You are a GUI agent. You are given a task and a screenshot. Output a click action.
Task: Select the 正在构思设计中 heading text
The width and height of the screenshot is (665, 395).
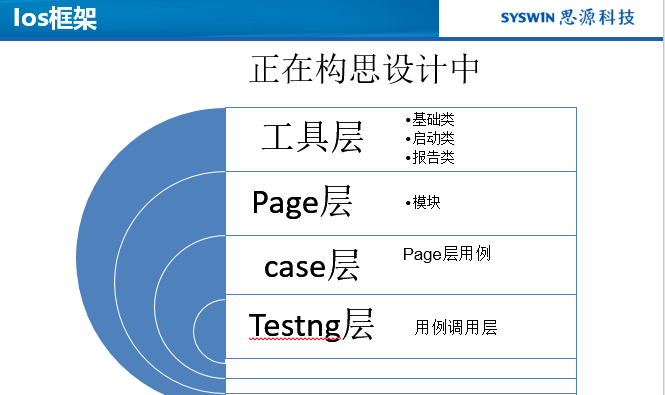click(x=364, y=69)
